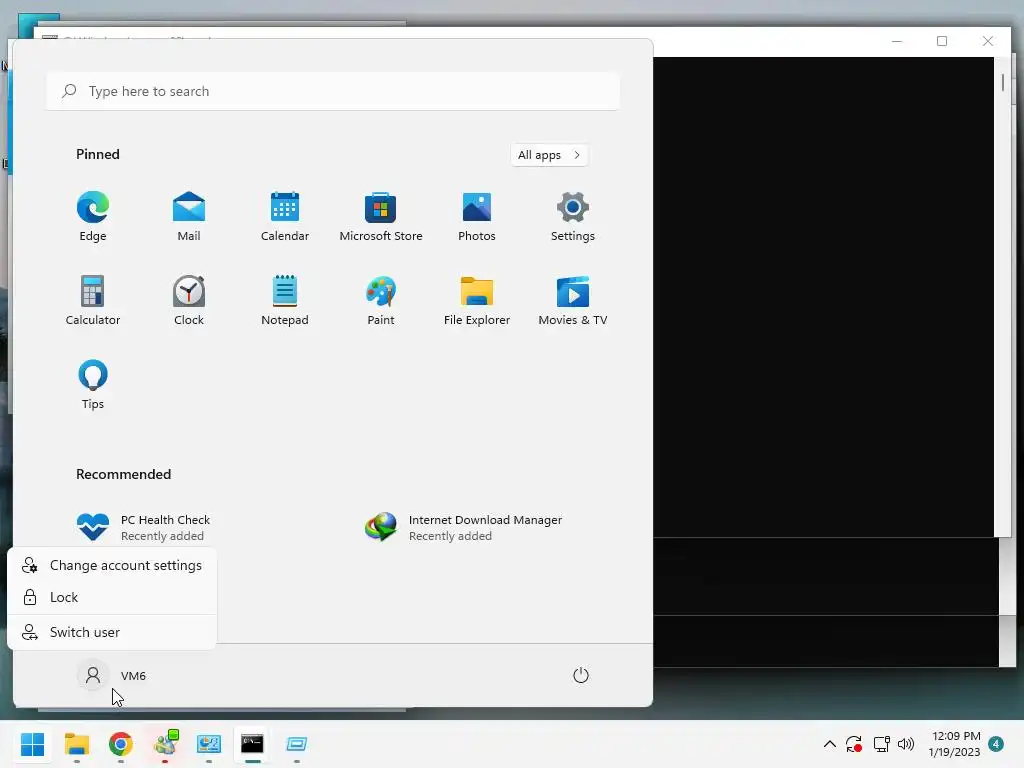Launch Movies & TV app
This screenshot has width=1024, height=768.
point(573,300)
